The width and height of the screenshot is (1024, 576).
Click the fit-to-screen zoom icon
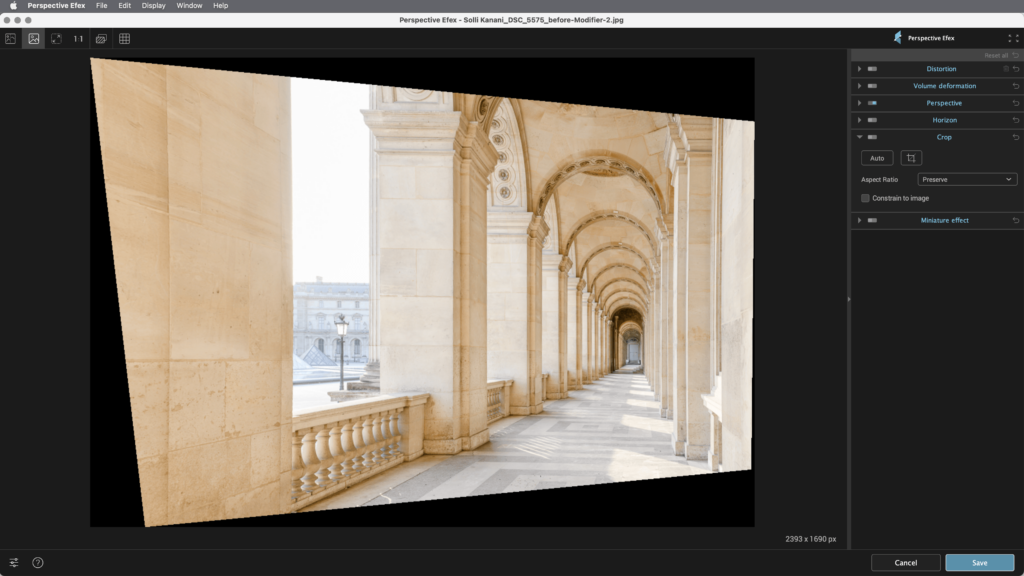coord(56,39)
